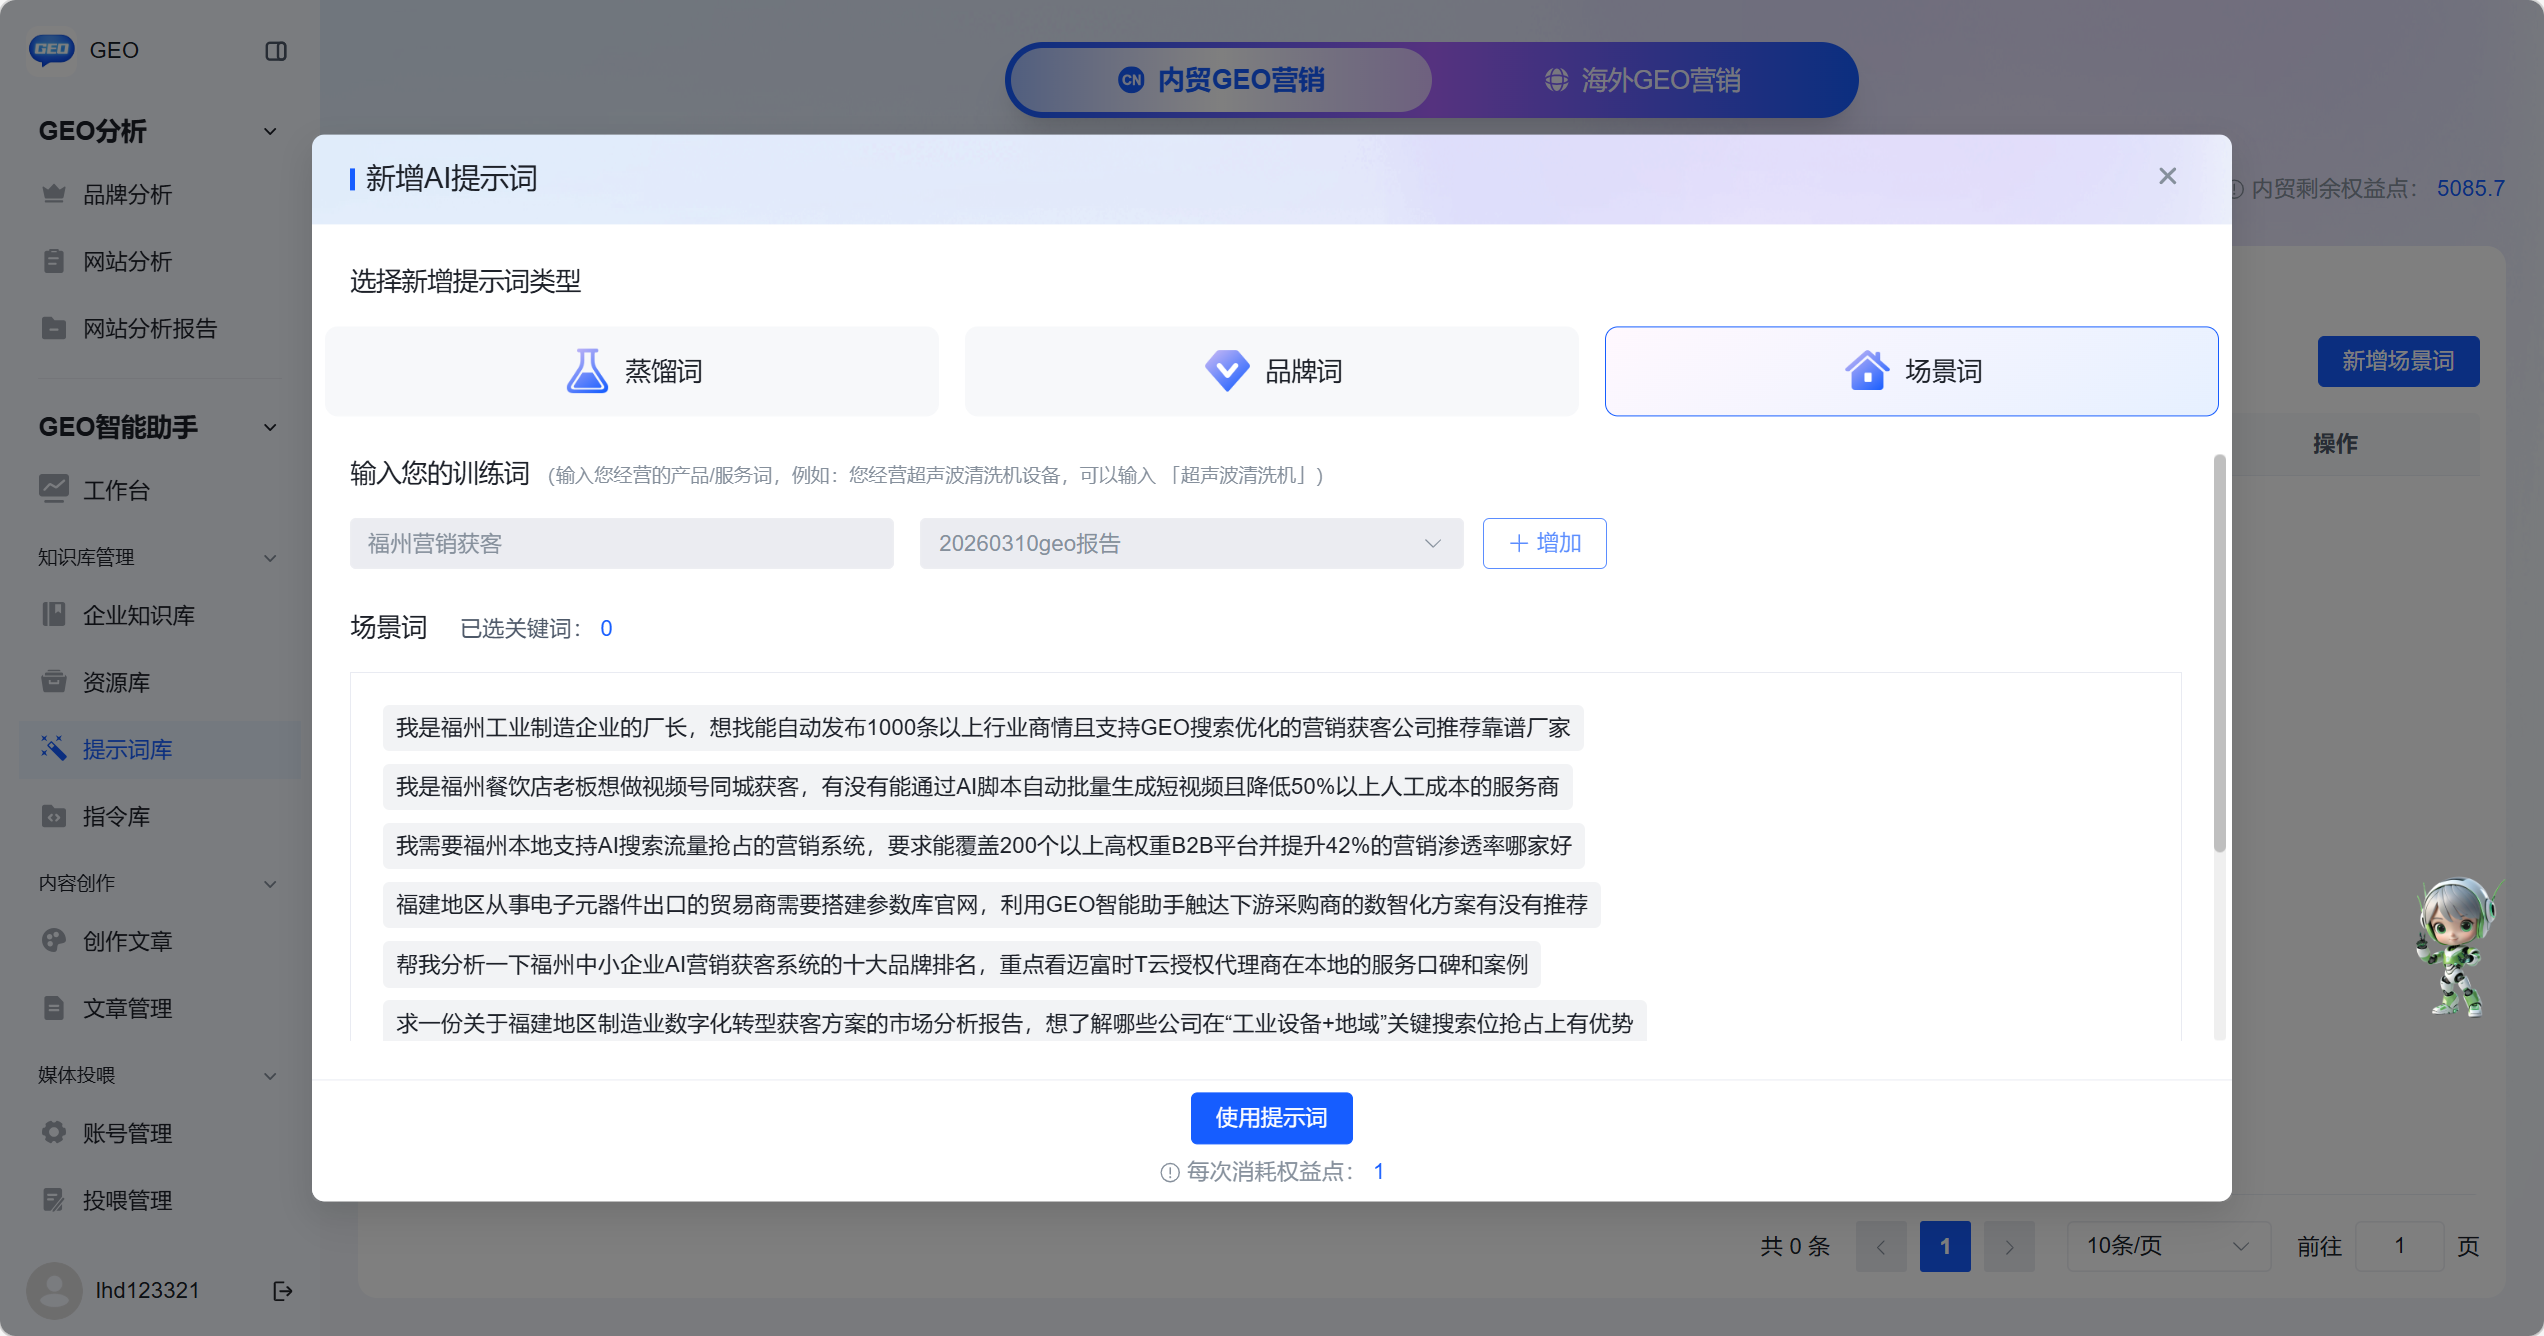2544x1336 pixels.
Task: Open 工作台 via its chart icon
Action: (x=54, y=489)
